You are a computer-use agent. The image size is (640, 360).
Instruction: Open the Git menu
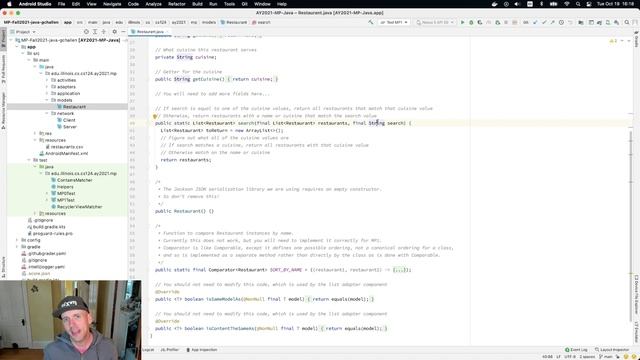244,4
